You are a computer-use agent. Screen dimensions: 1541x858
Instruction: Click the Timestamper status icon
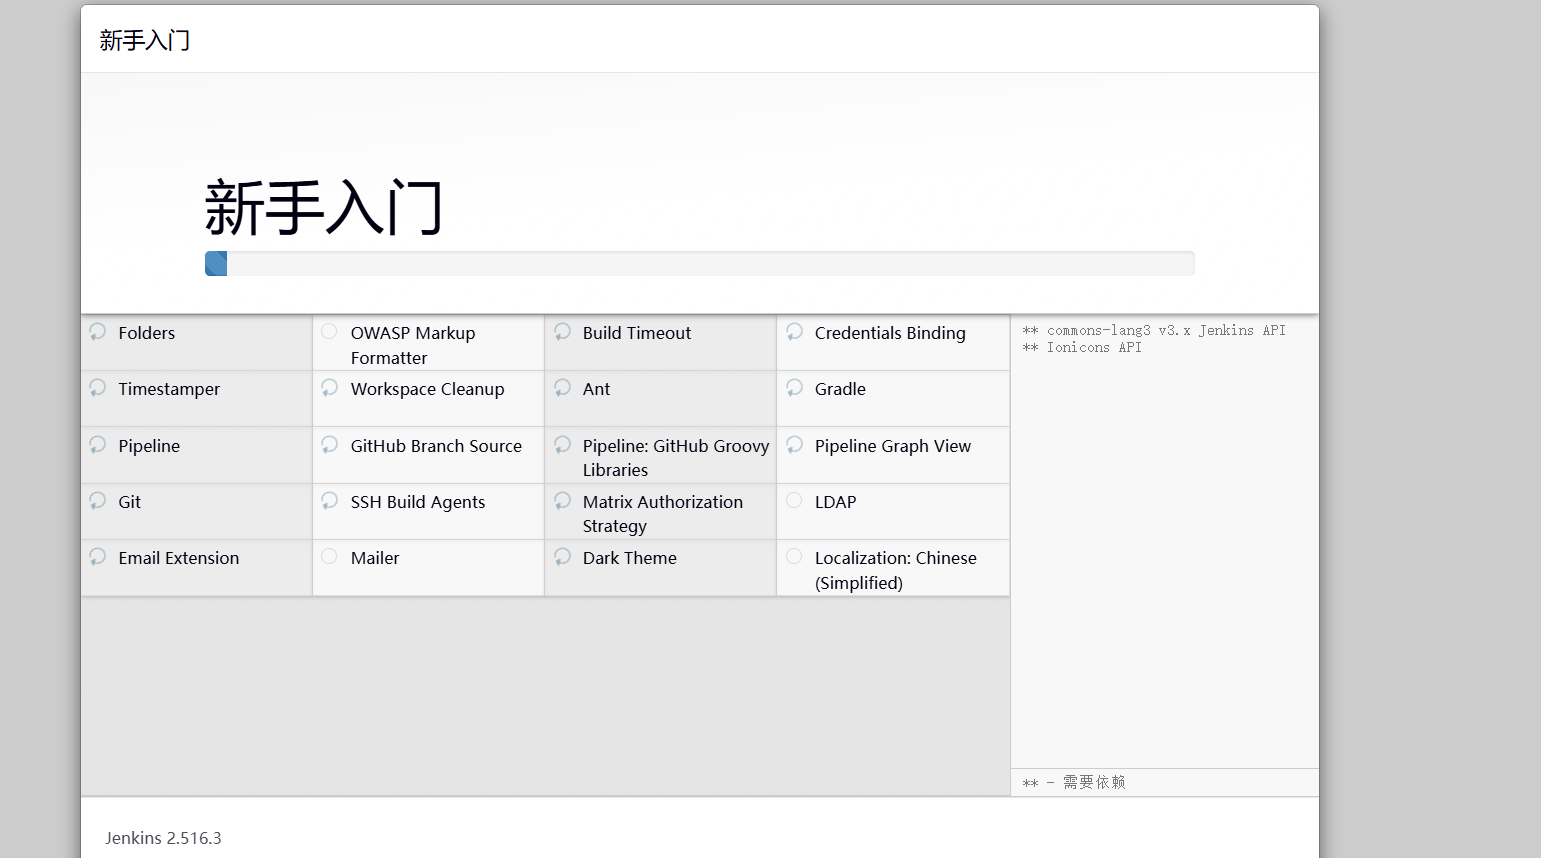98,387
